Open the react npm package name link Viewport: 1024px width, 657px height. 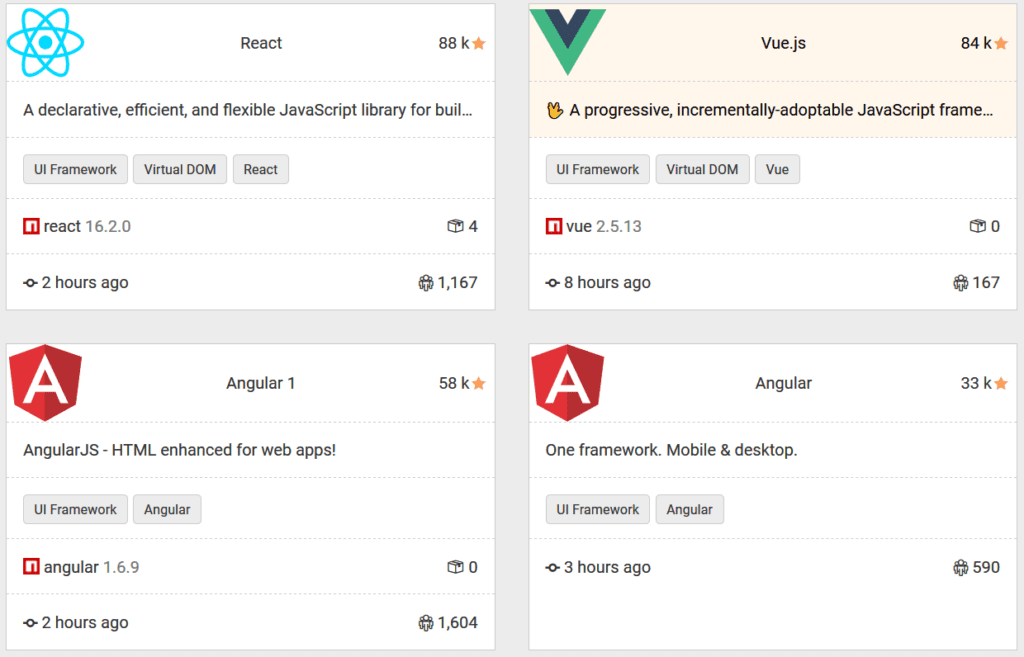coord(62,227)
